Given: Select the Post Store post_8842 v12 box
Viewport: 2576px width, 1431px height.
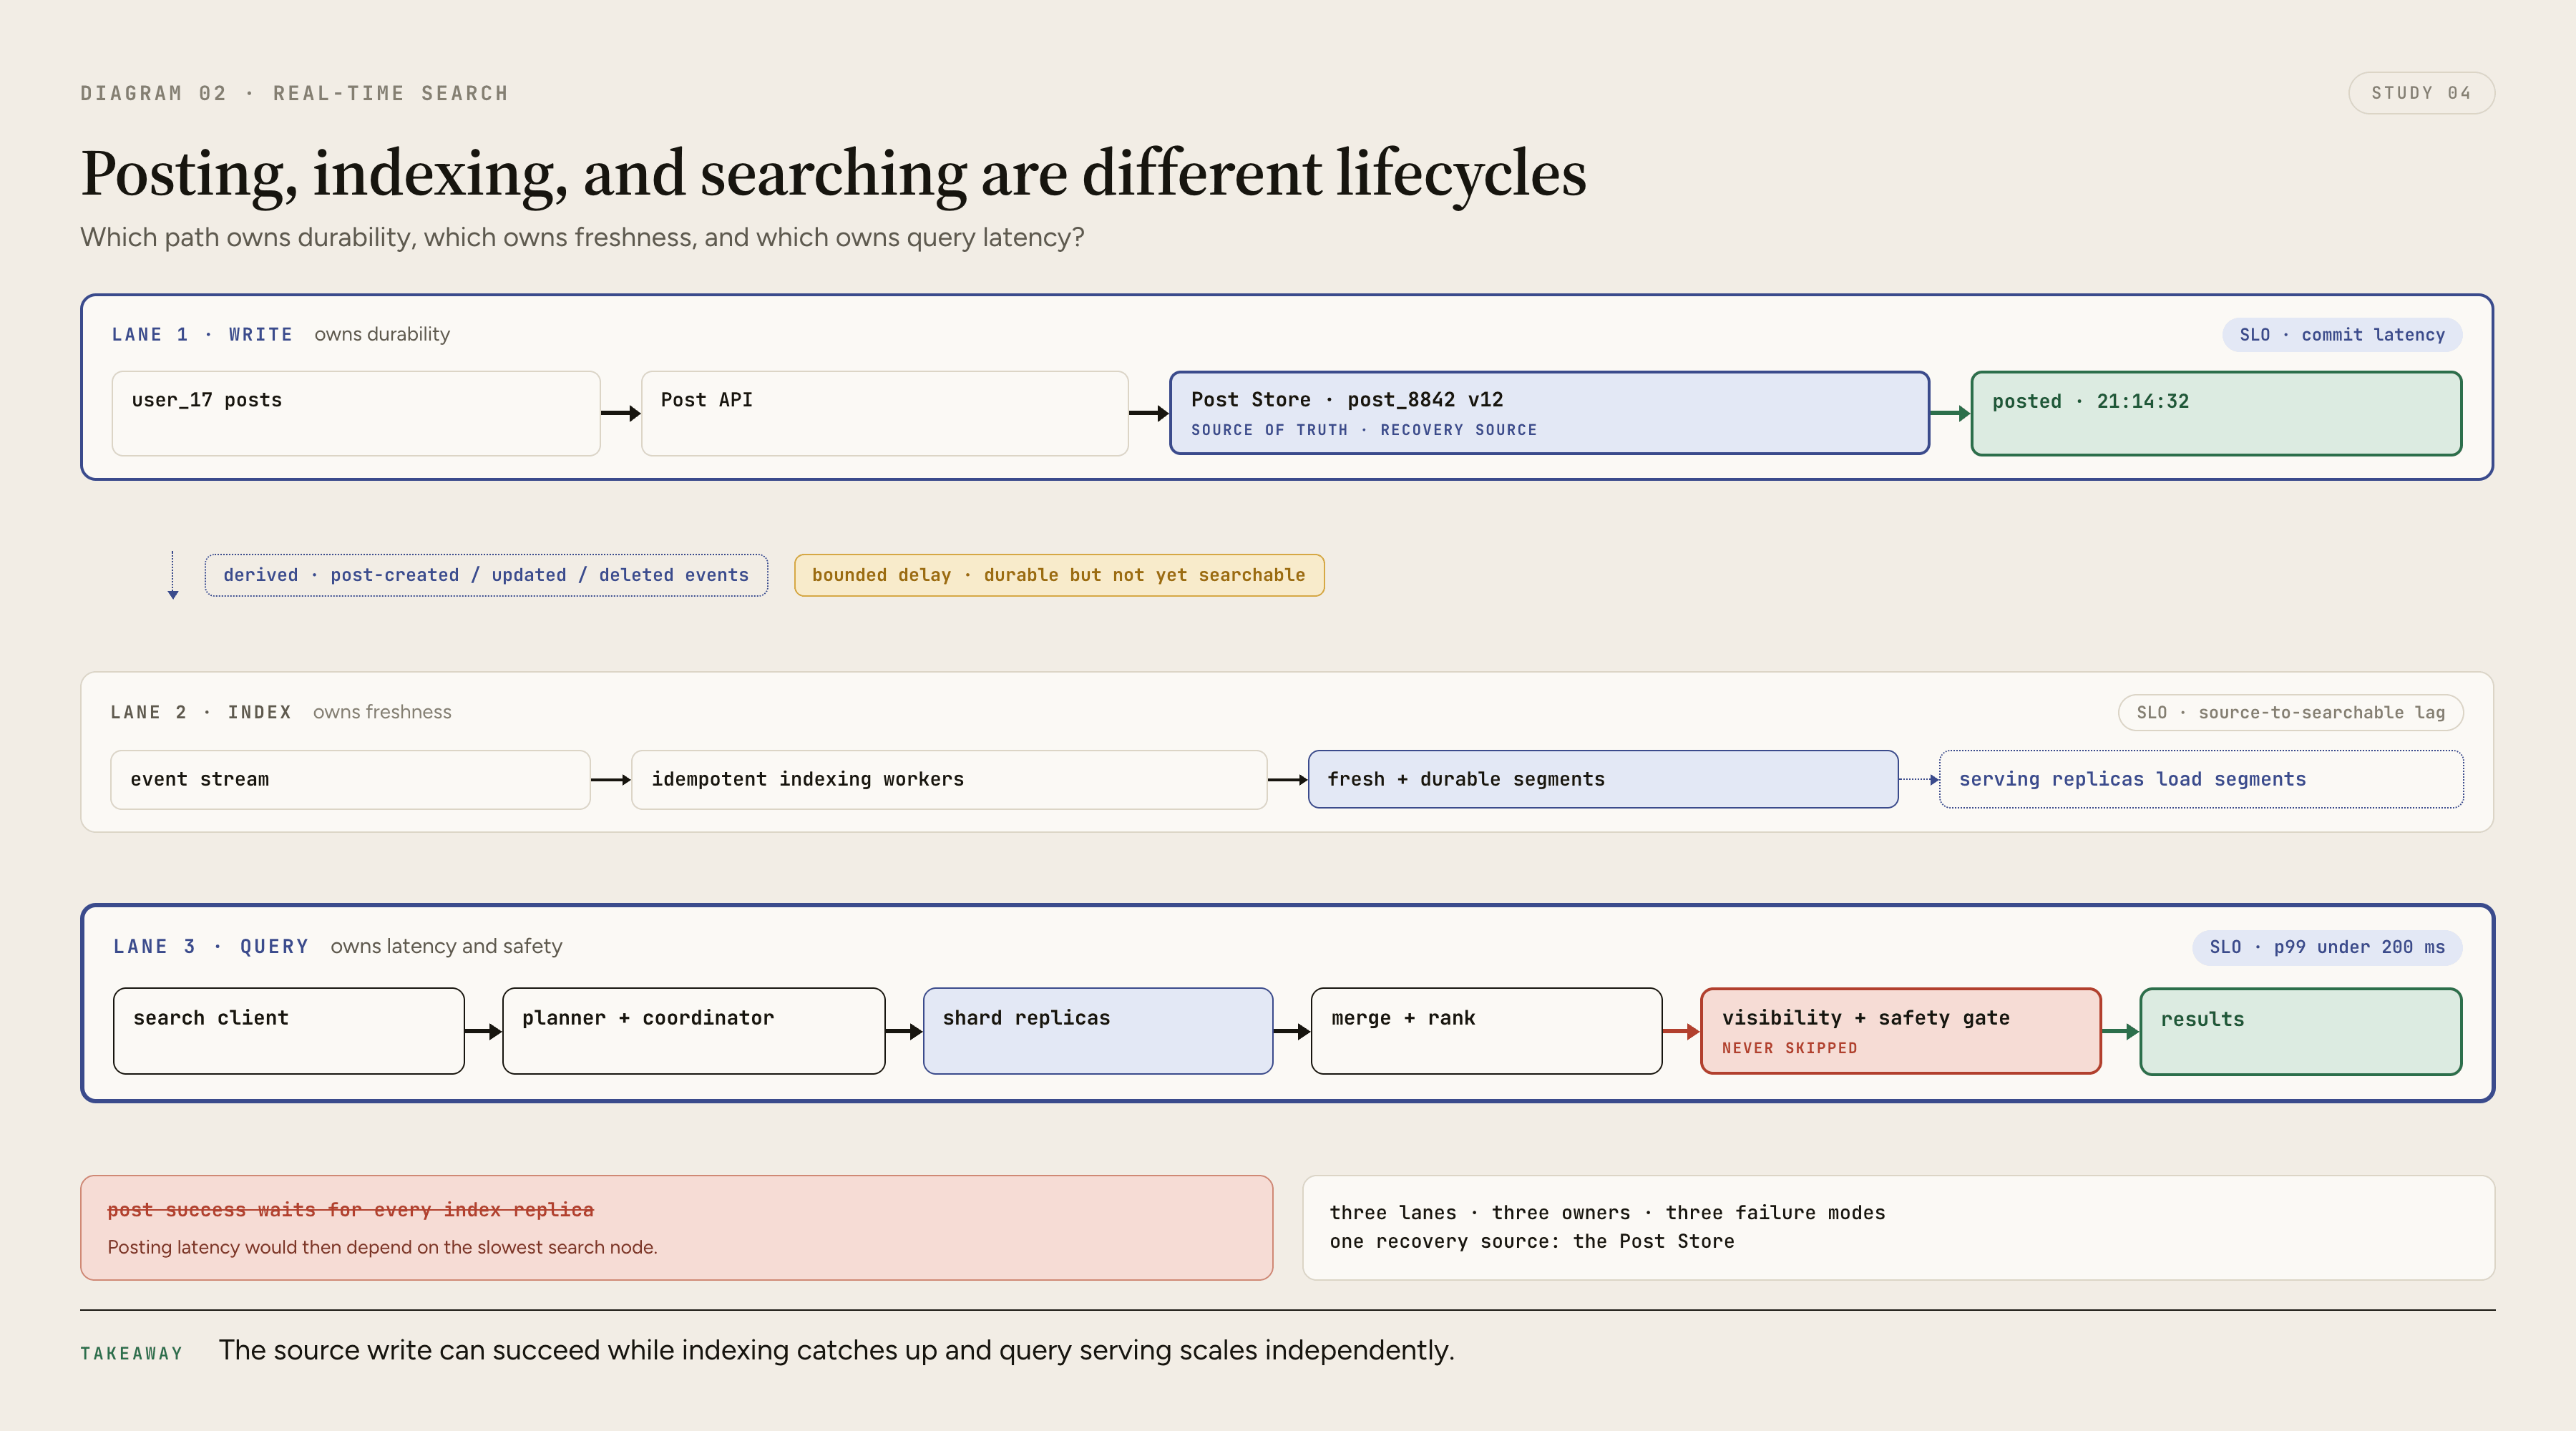Looking at the screenshot, I should 1549,413.
